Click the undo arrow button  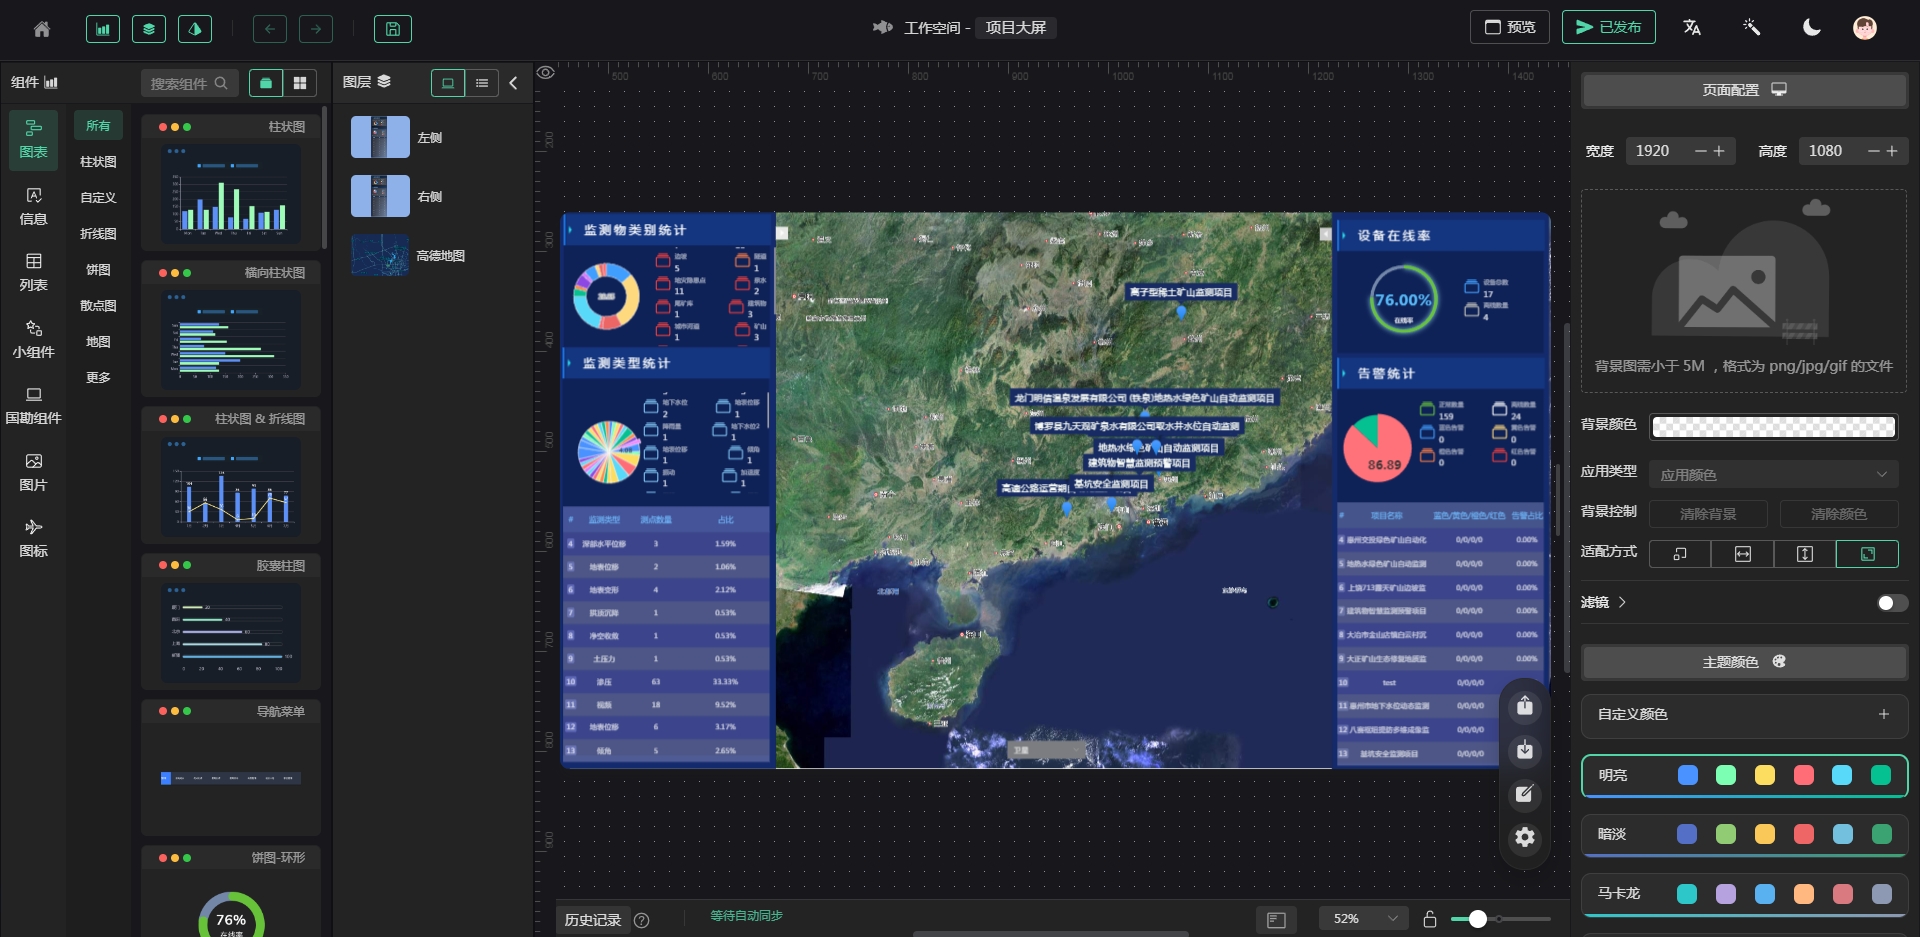[x=269, y=29]
